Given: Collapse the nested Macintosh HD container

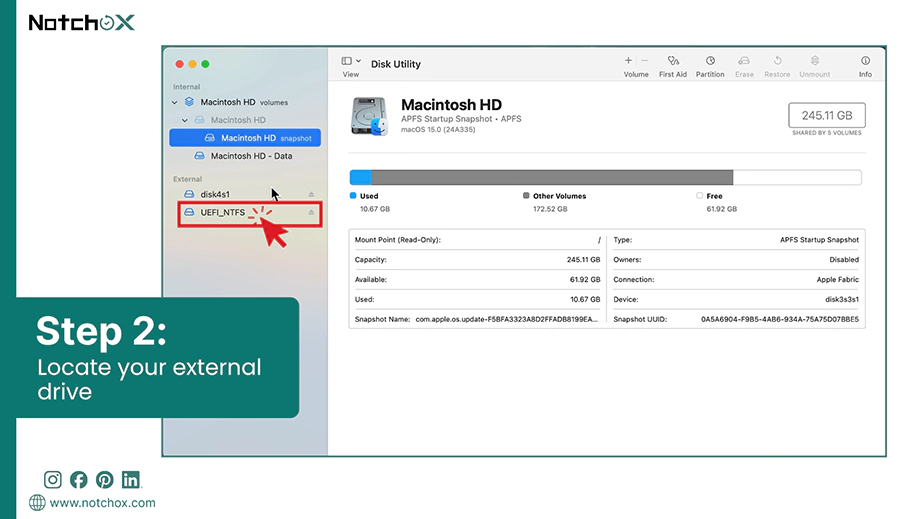Looking at the screenshot, I should pyautogui.click(x=185, y=120).
